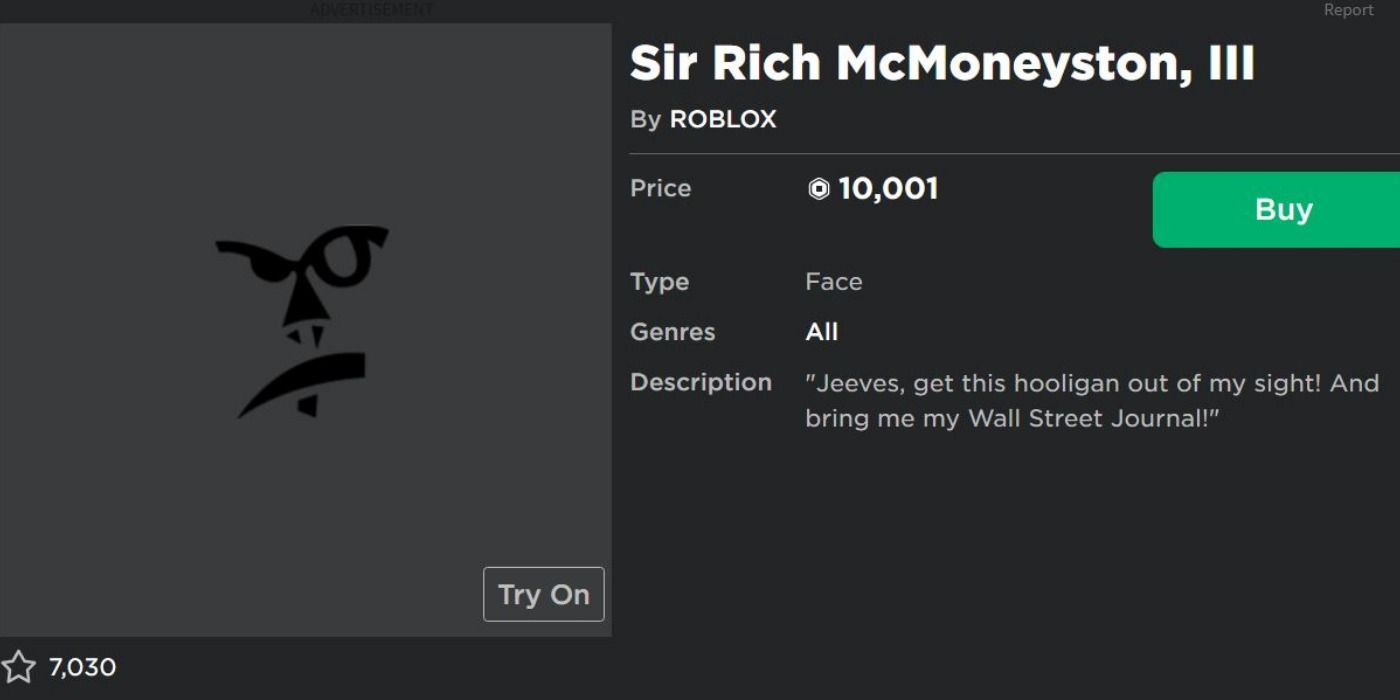Click the item description quote text

coord(1092,400)
